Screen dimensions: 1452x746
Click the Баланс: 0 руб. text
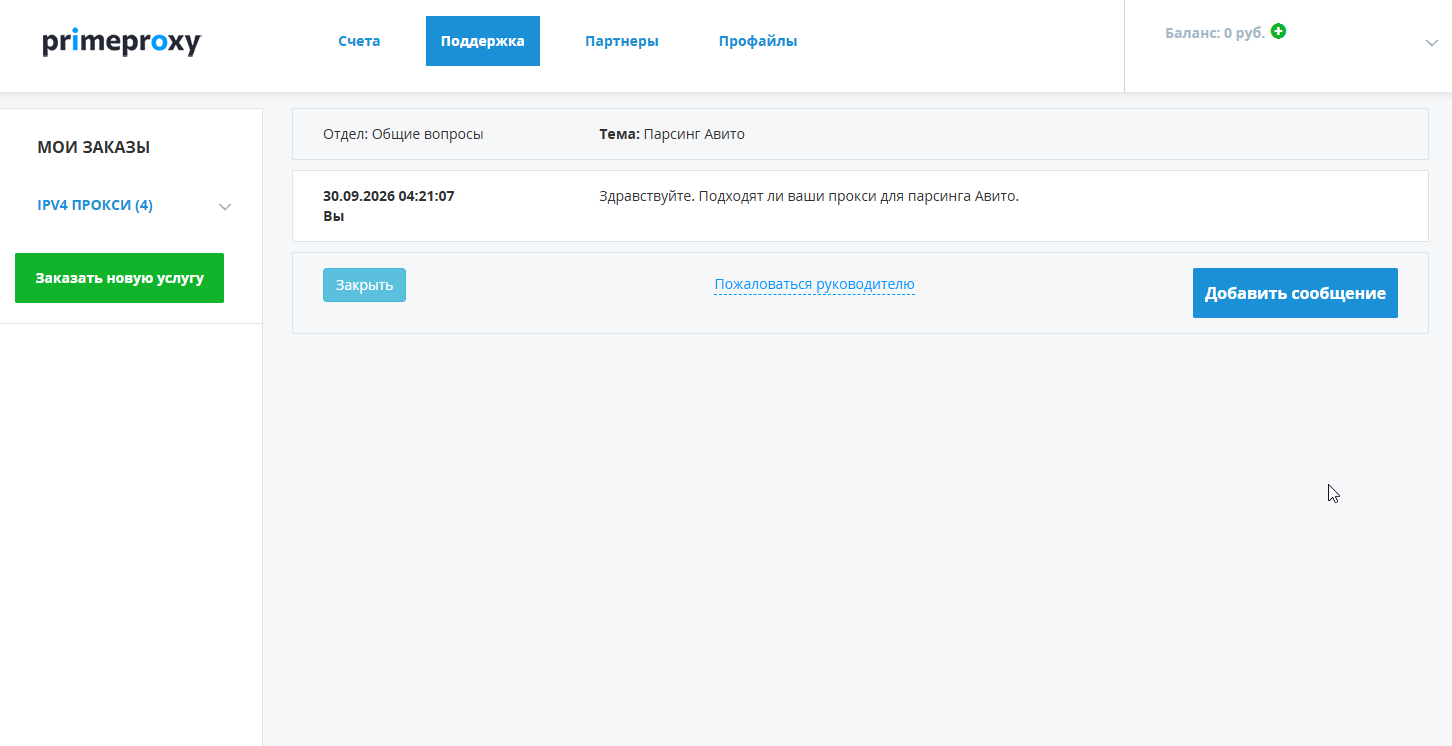point(1215,33)
